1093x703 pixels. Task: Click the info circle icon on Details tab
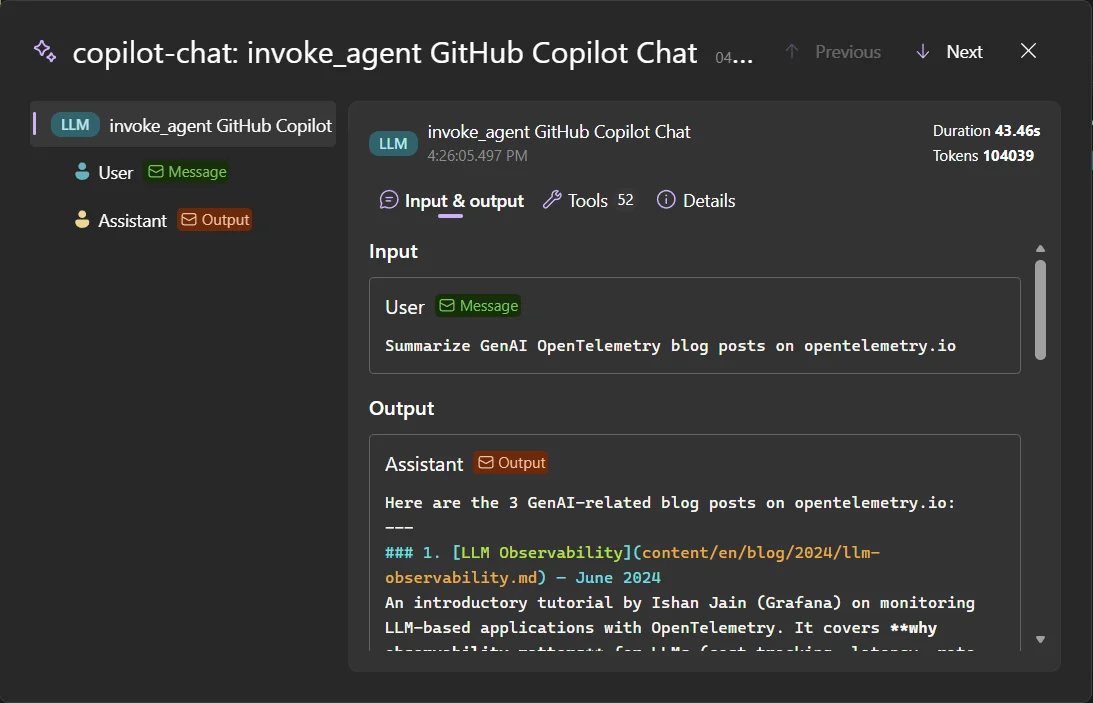666,200
